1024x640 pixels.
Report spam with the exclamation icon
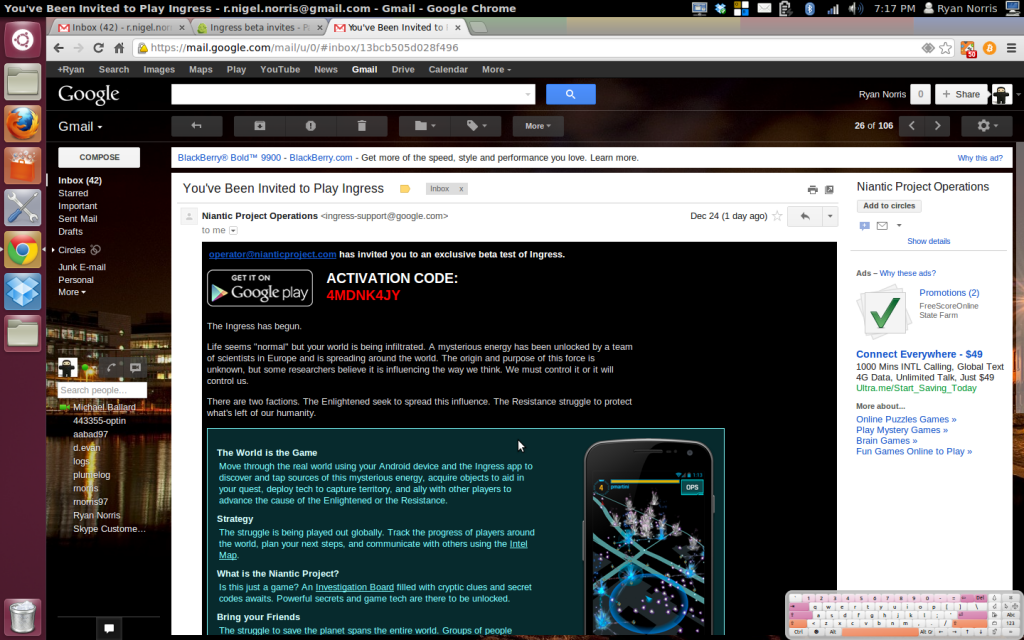tap(311, 126)
